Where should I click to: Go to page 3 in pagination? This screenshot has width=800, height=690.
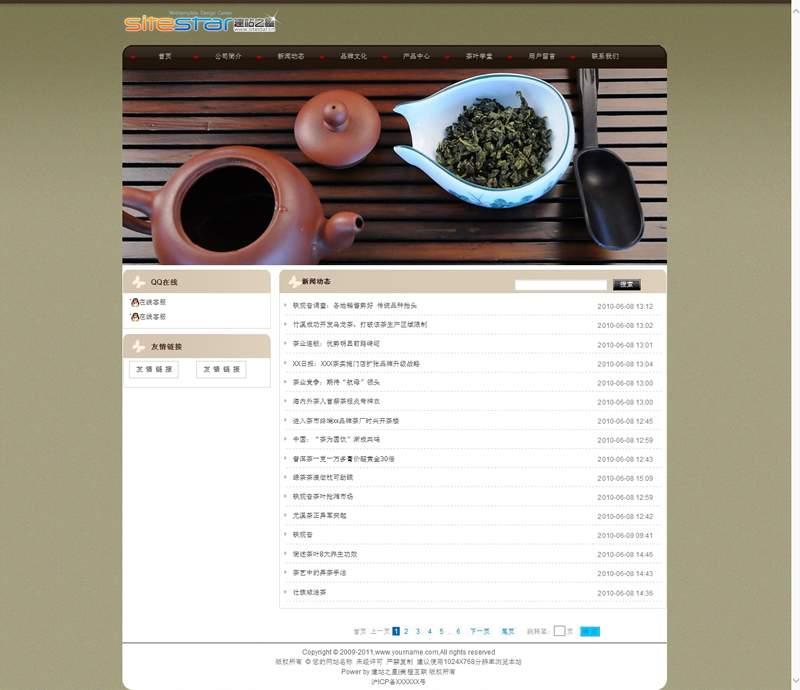[418, 632]
